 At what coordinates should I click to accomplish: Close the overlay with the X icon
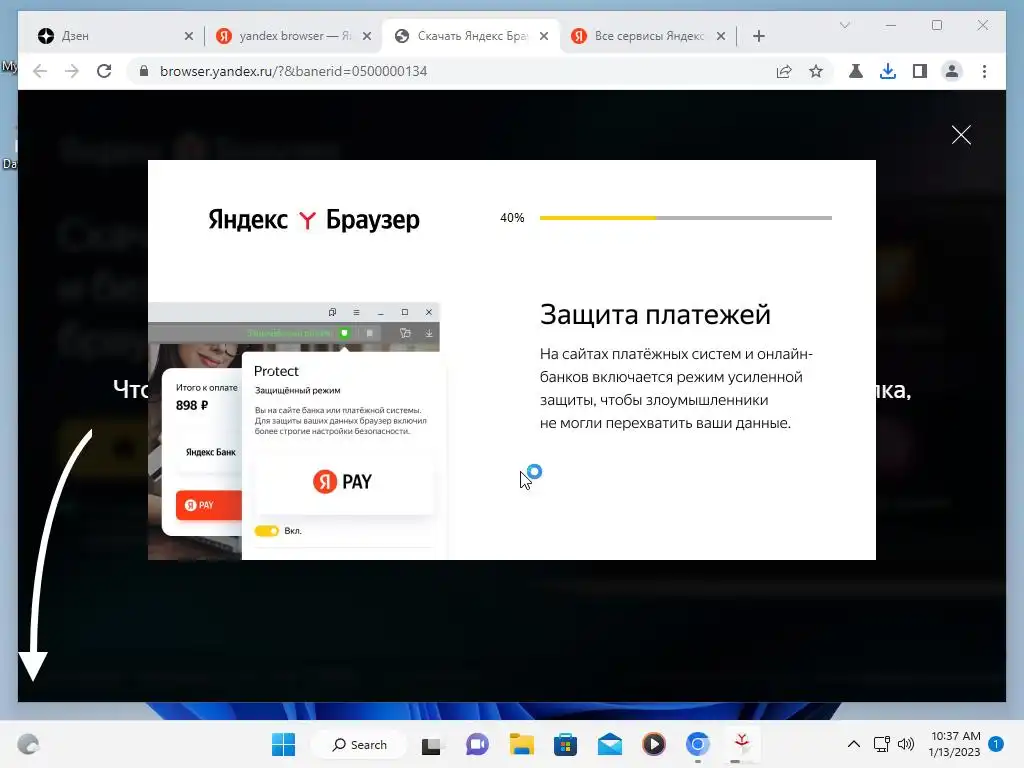pos(961,135)
